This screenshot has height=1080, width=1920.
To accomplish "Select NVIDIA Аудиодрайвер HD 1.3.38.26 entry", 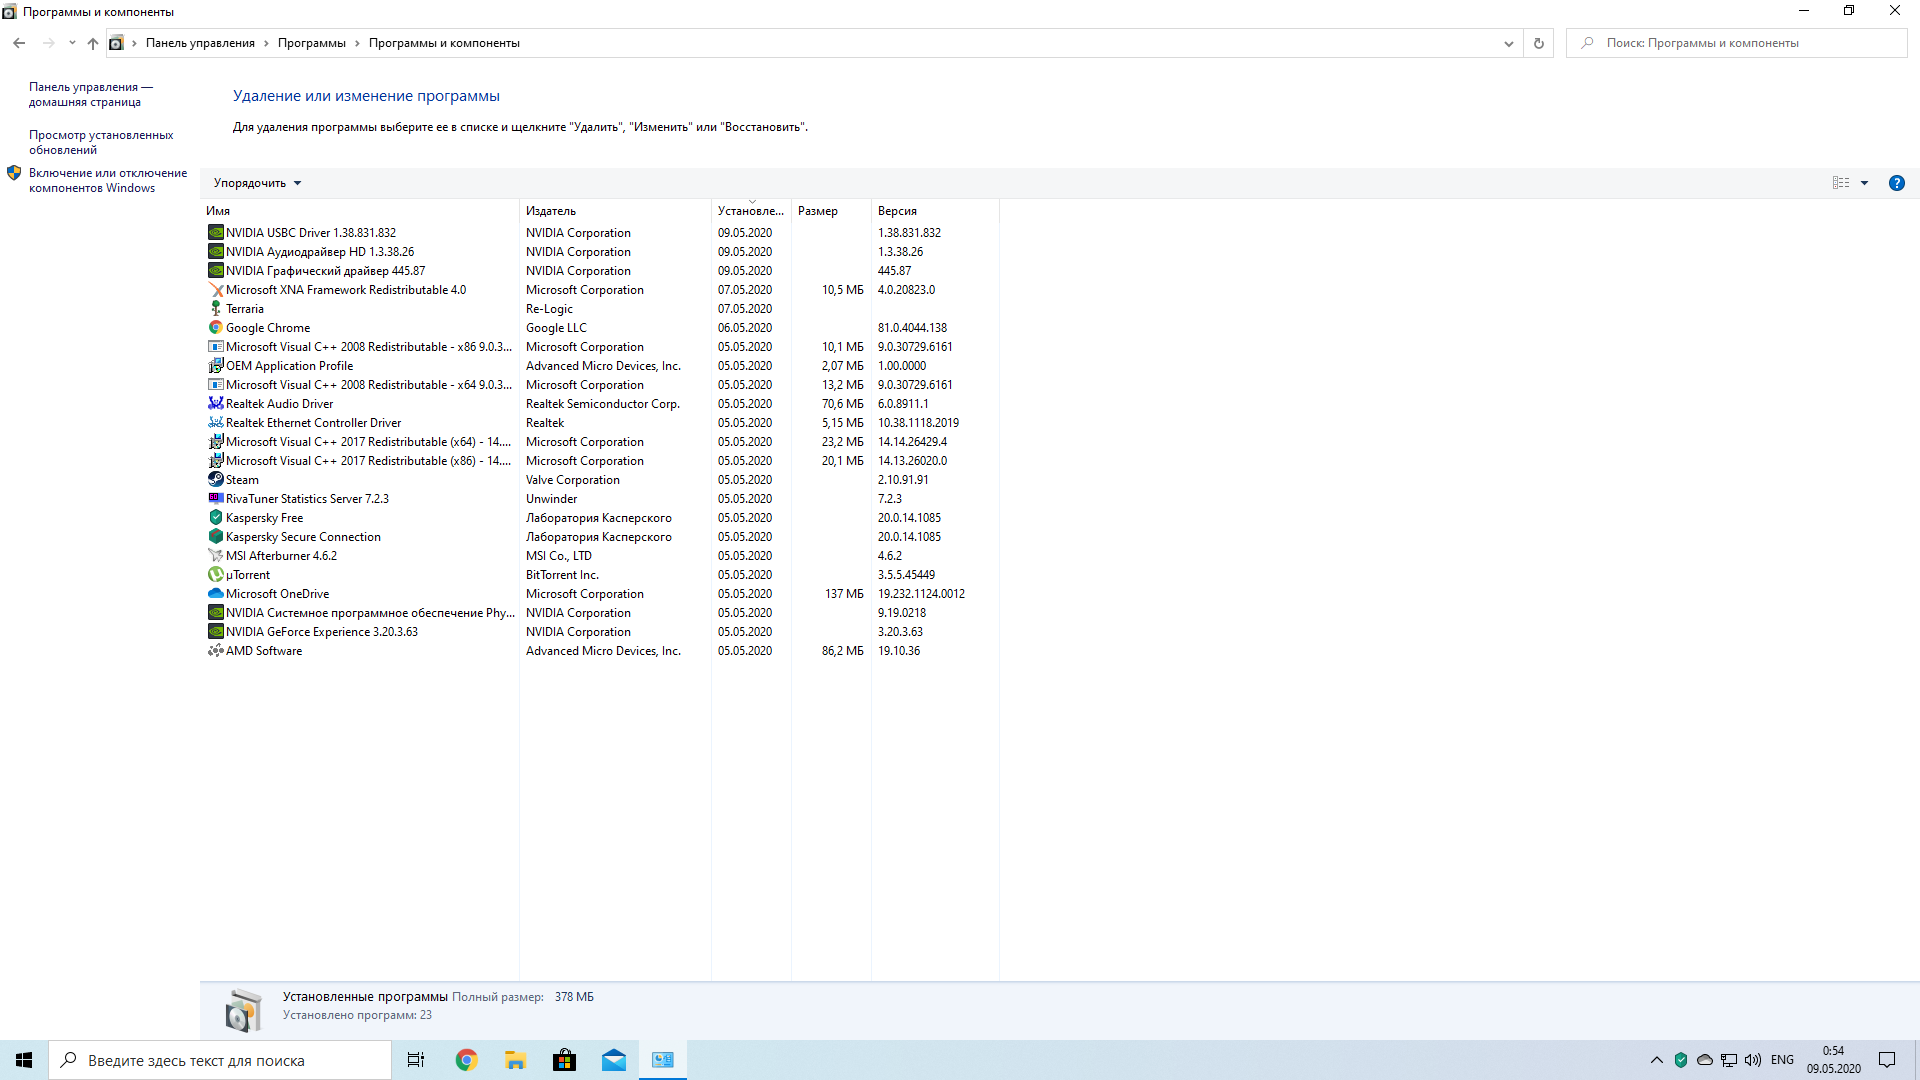I will pos(600,251).
